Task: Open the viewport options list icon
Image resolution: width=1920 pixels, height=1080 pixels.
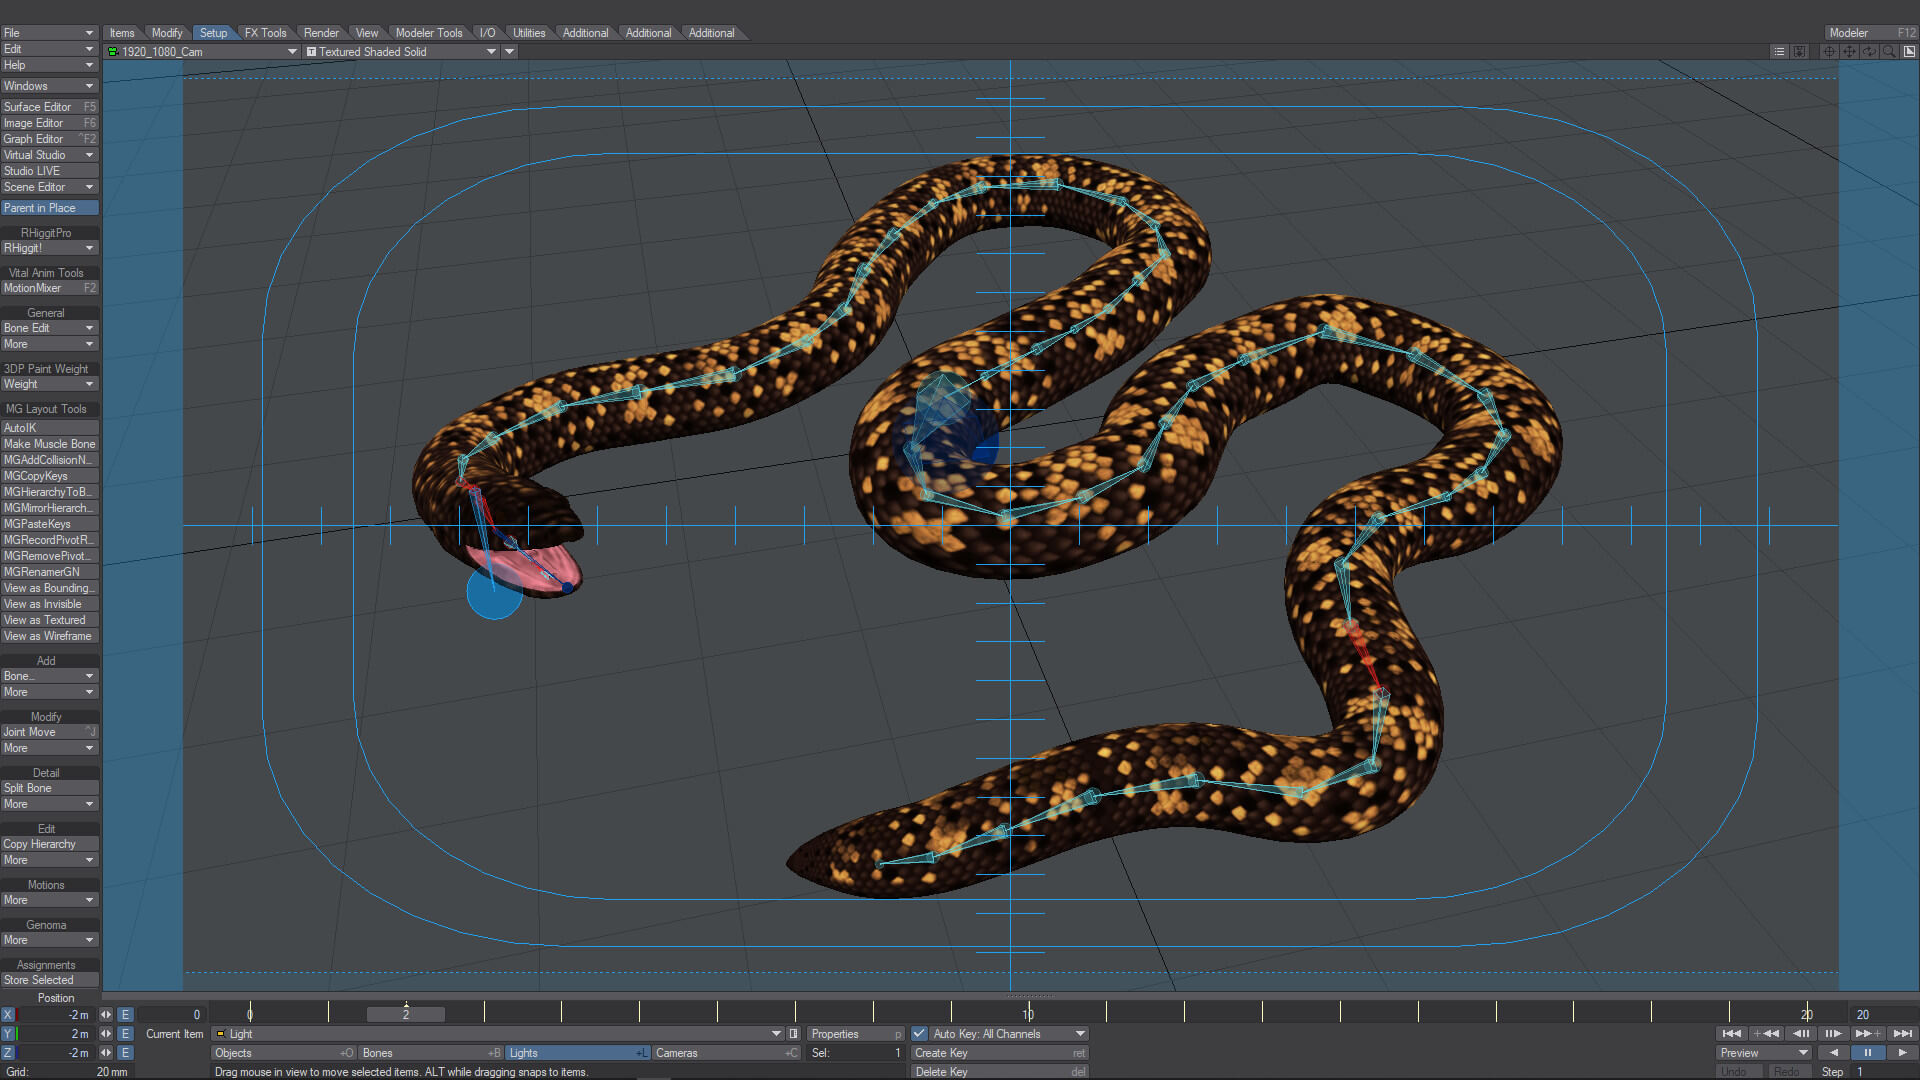Action: (1779, 51)
